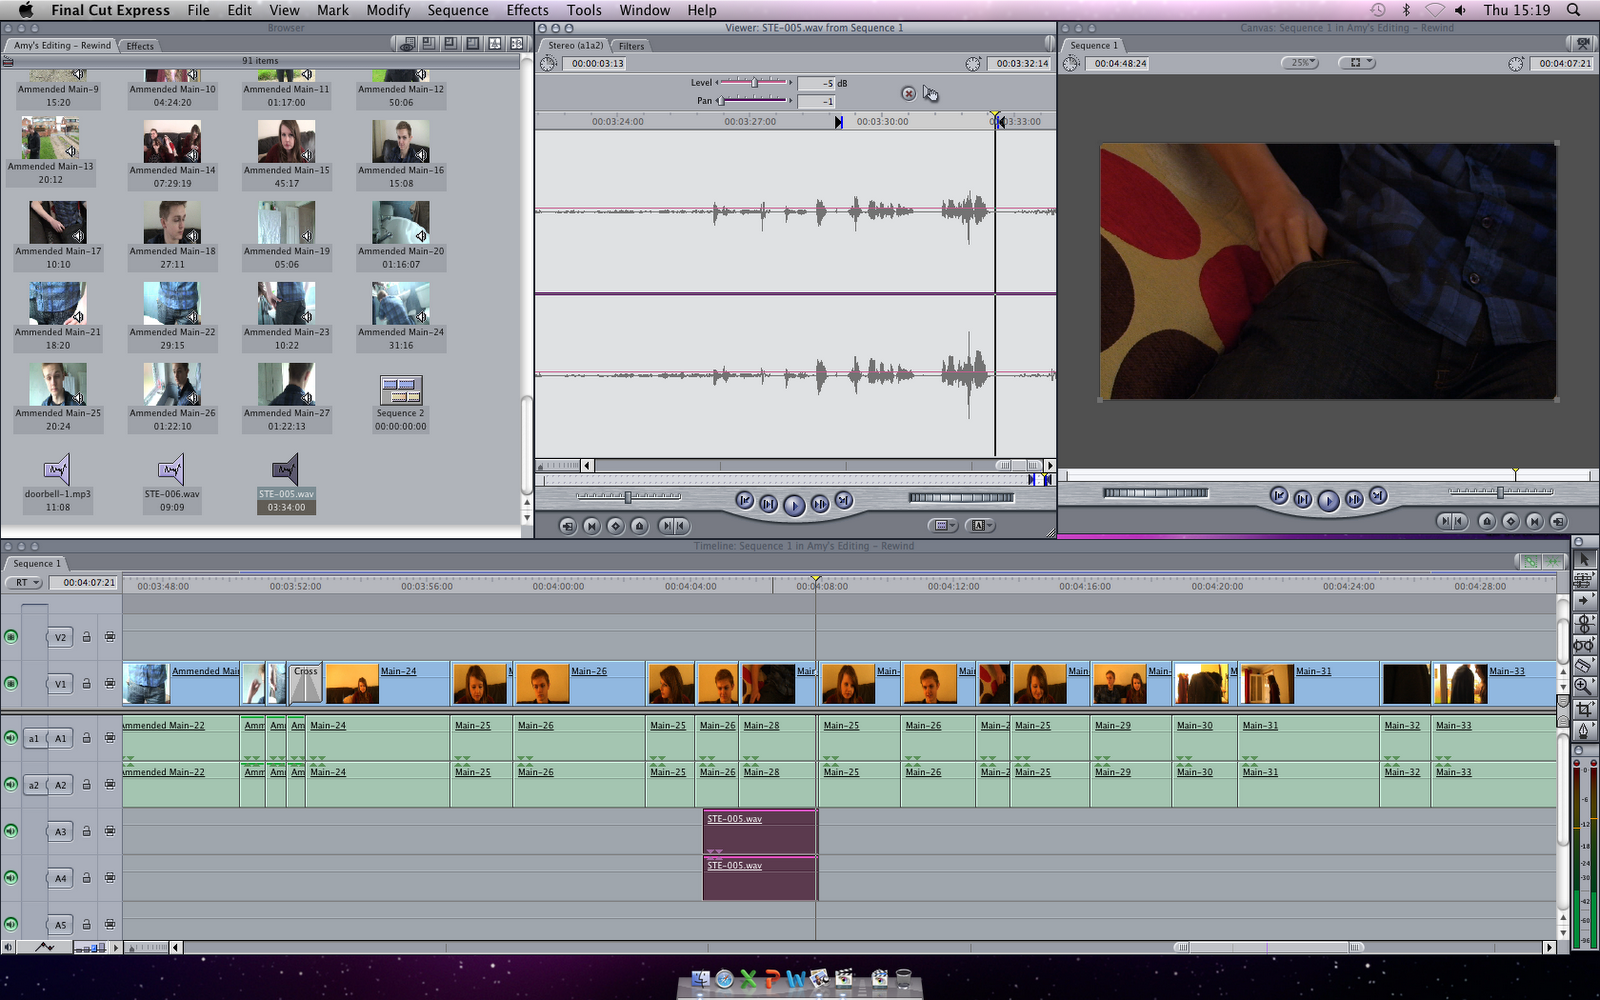Select the Stereo (a1a2) tab
The width and height of the screenshot is (1600, 1000).
(x=575, y=45)
